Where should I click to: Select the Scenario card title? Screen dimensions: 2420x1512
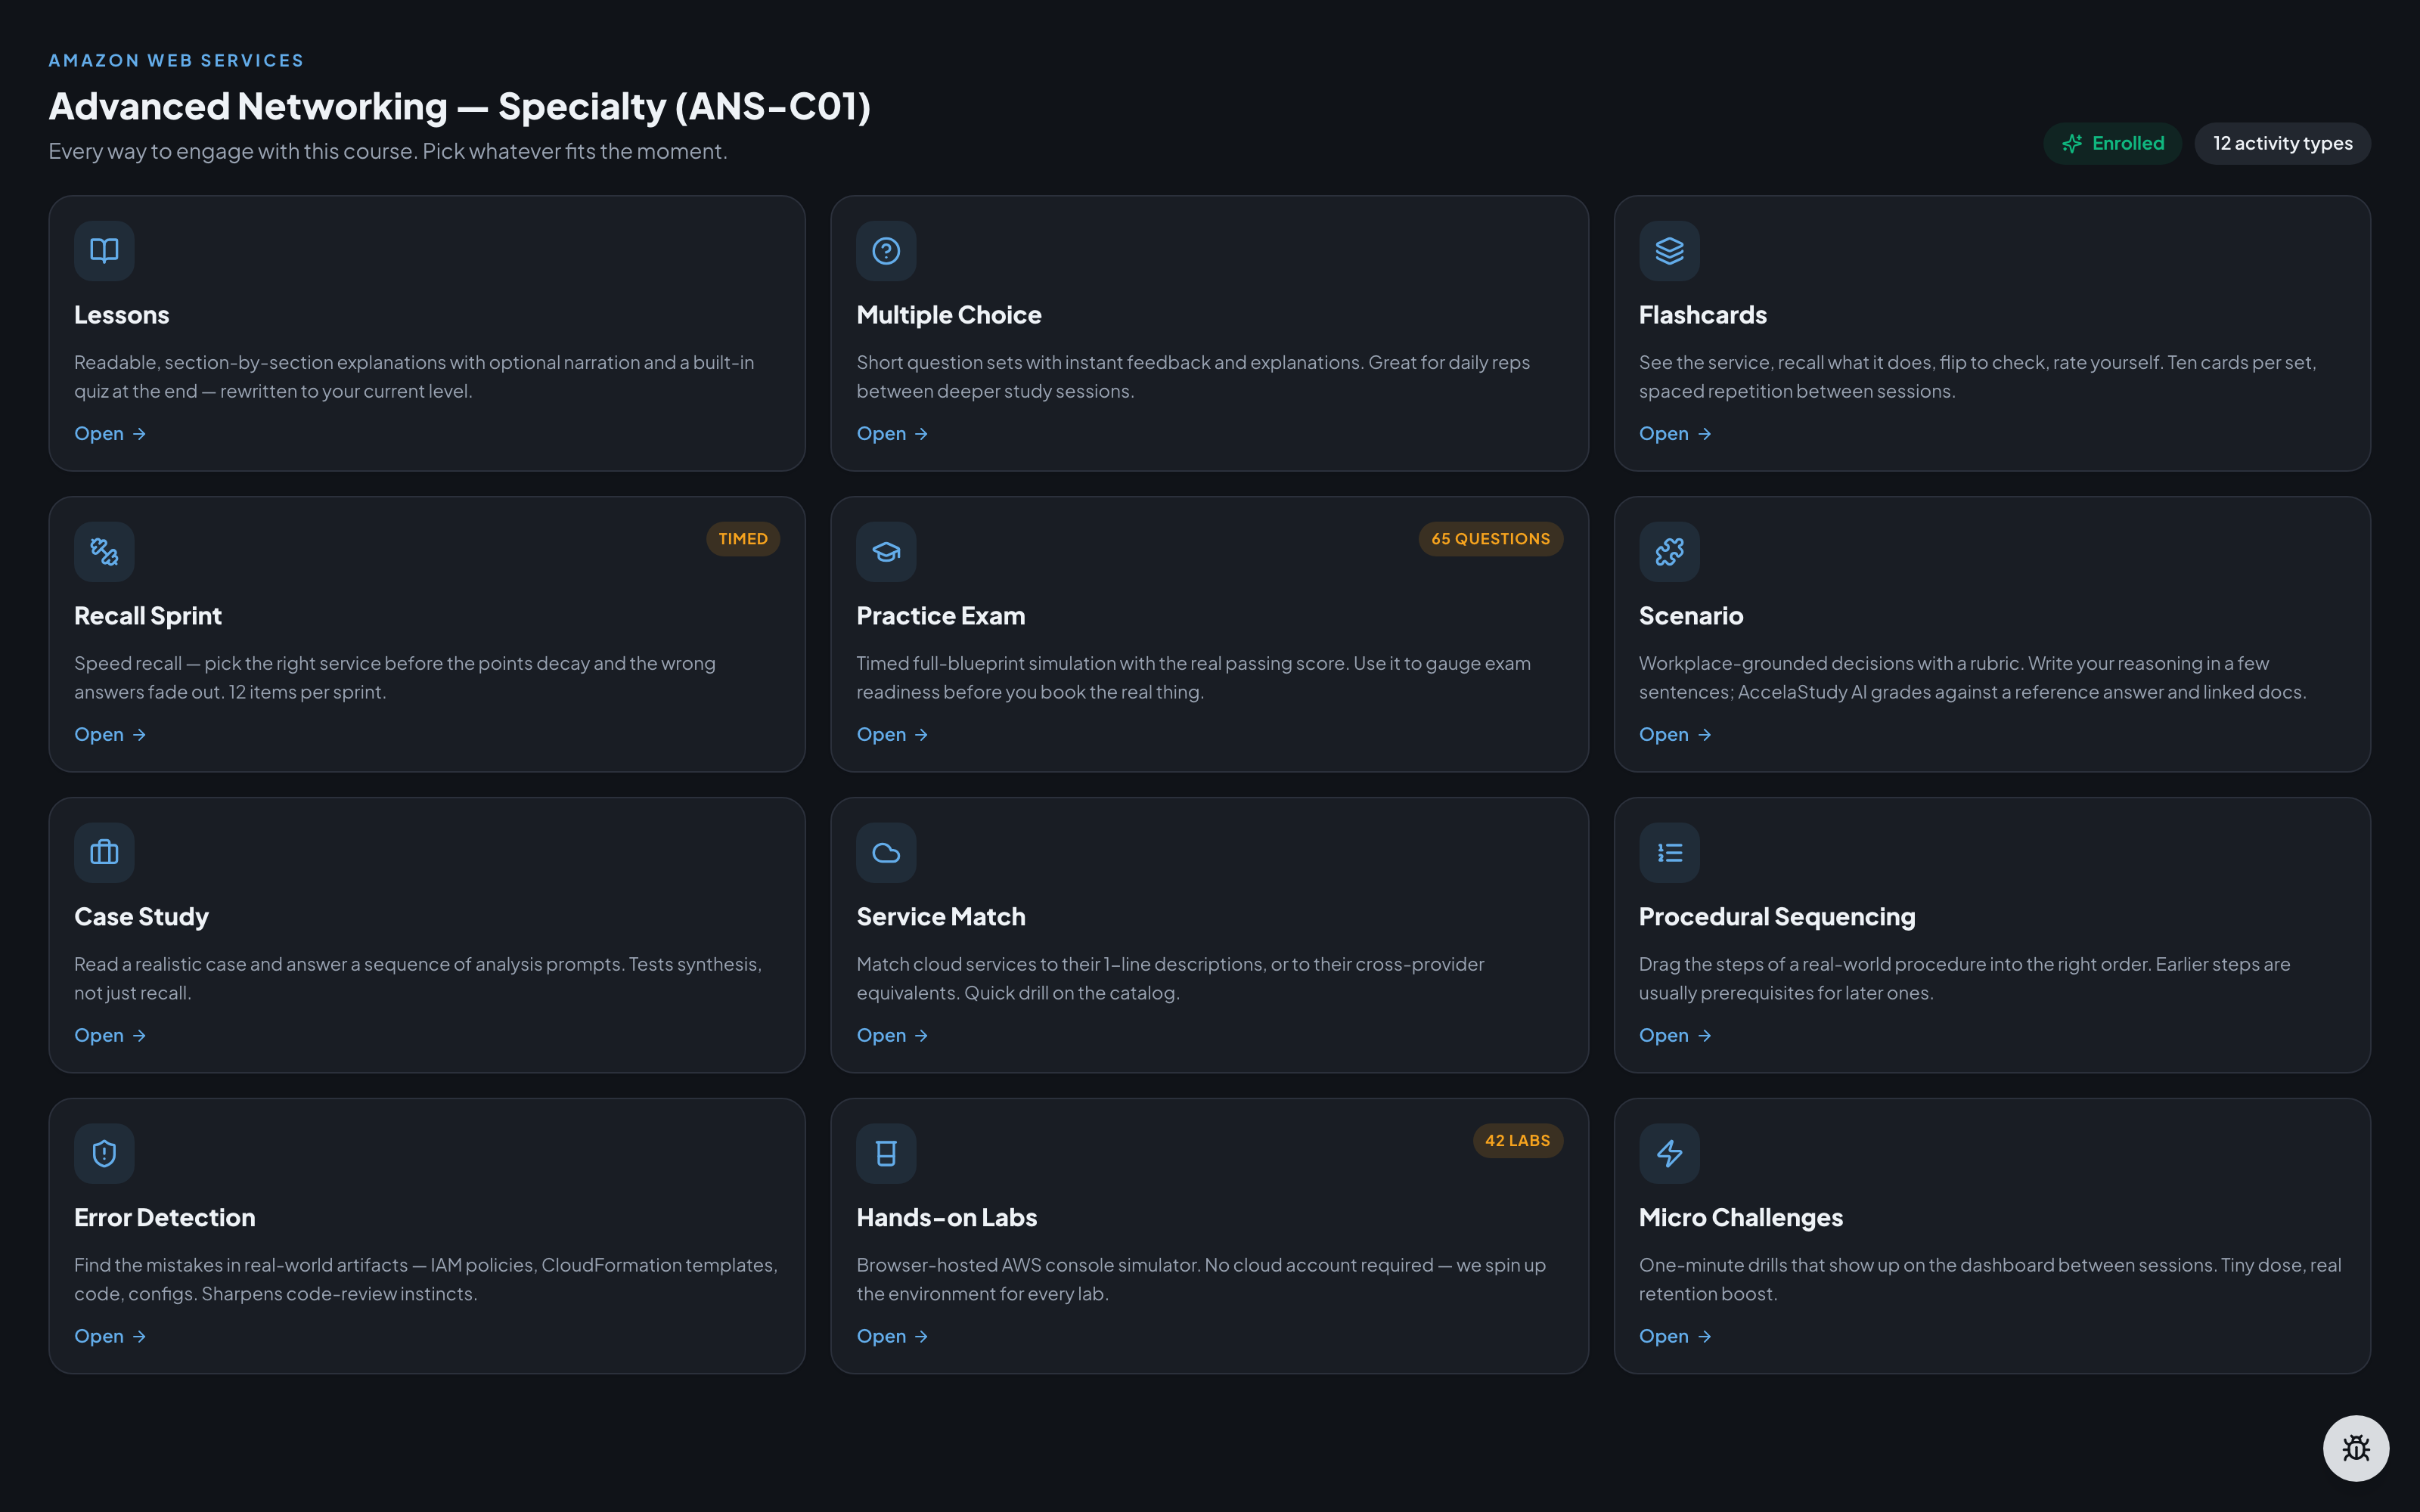pos(1691,616)
